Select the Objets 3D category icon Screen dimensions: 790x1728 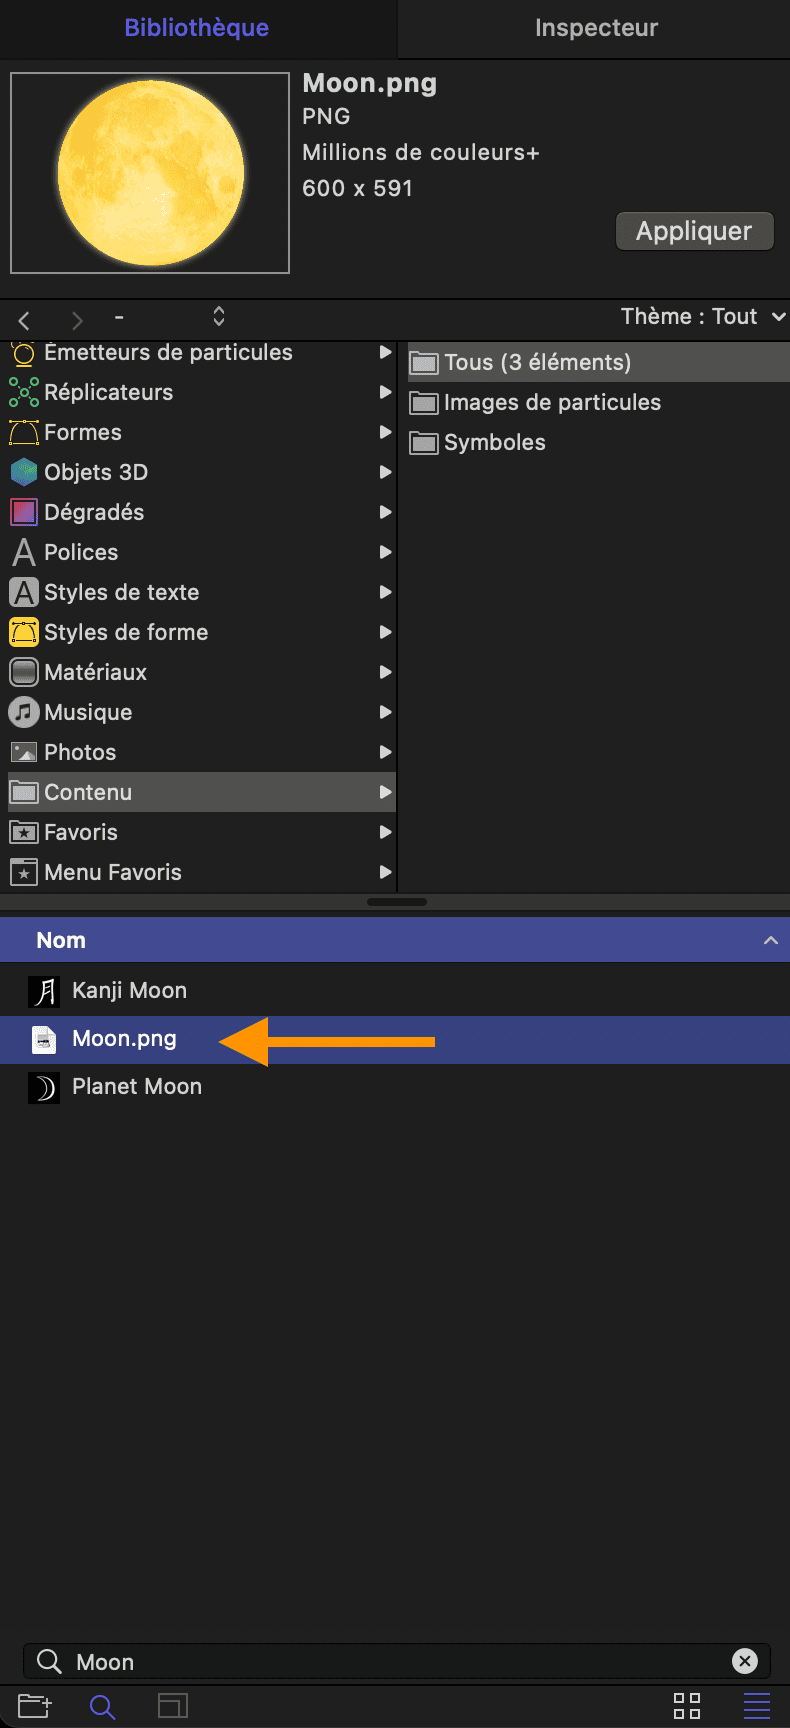pos(24,472)
